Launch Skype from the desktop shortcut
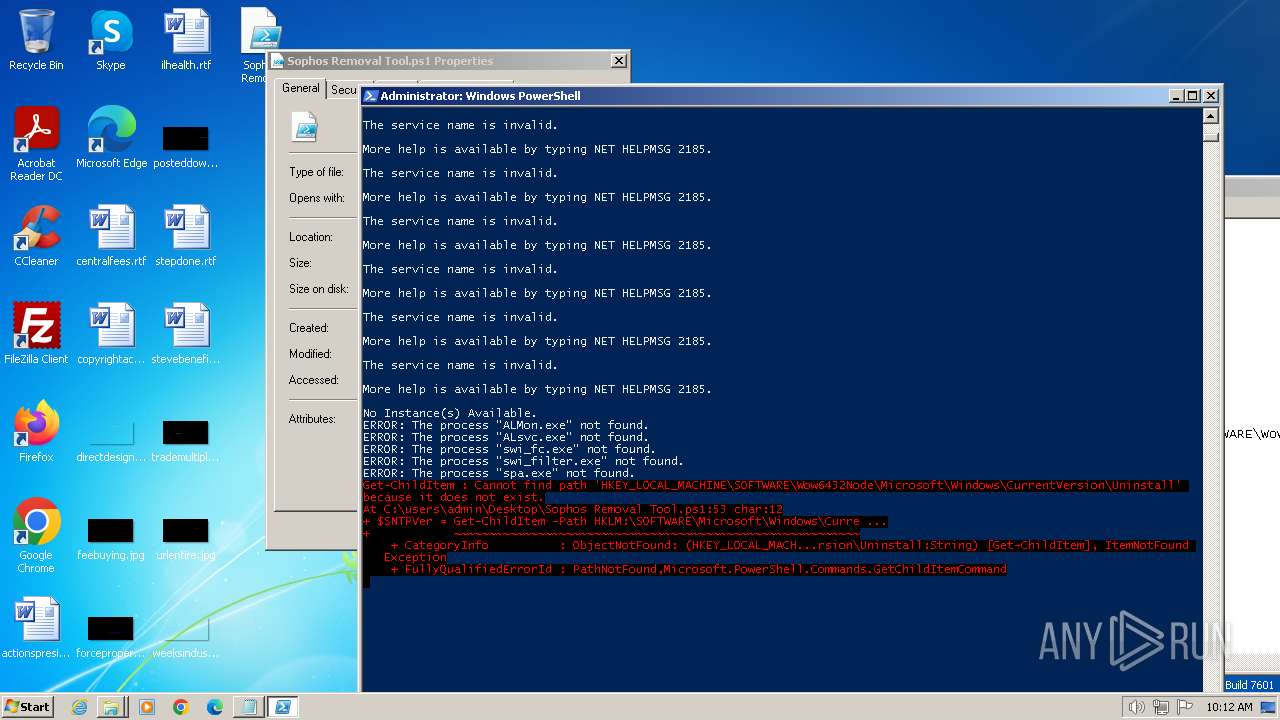Screen dimensions: 1280x720 [x=110, y=40]
